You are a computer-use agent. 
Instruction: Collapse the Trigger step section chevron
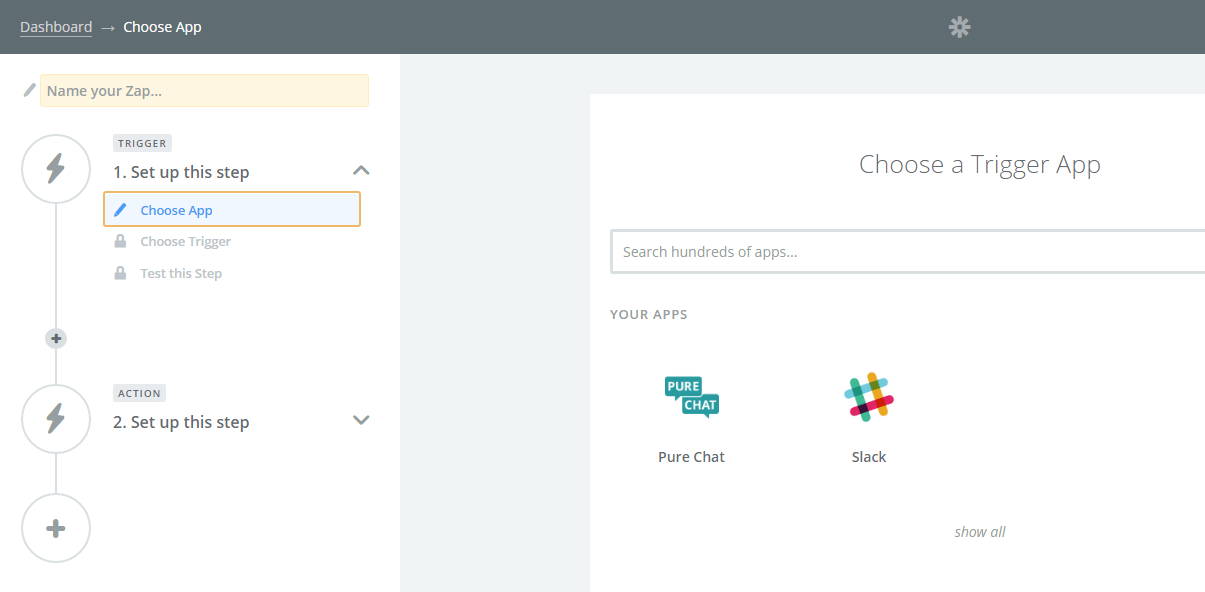tap(361, 171)
